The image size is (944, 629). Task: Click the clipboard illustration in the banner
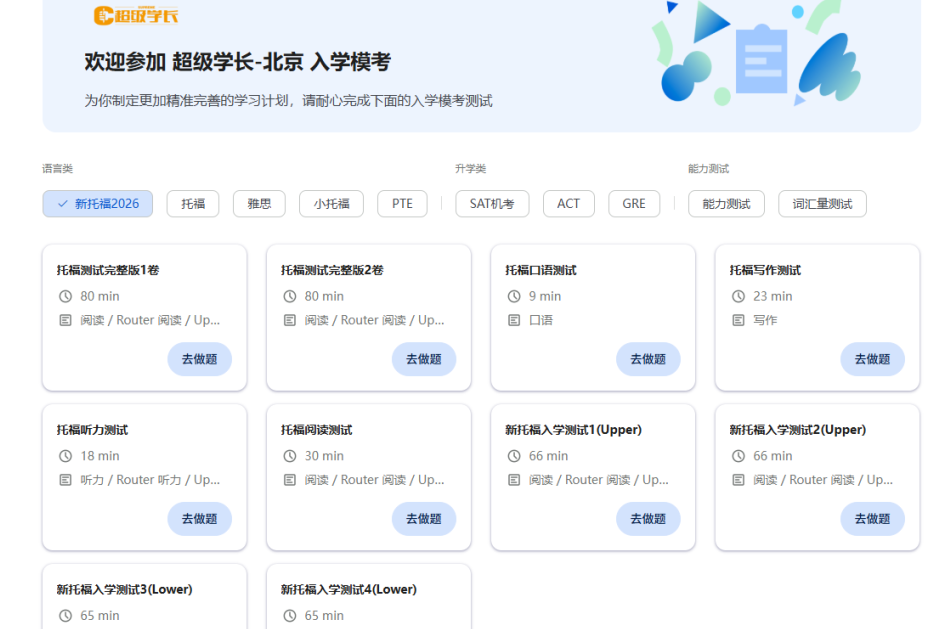761,59
